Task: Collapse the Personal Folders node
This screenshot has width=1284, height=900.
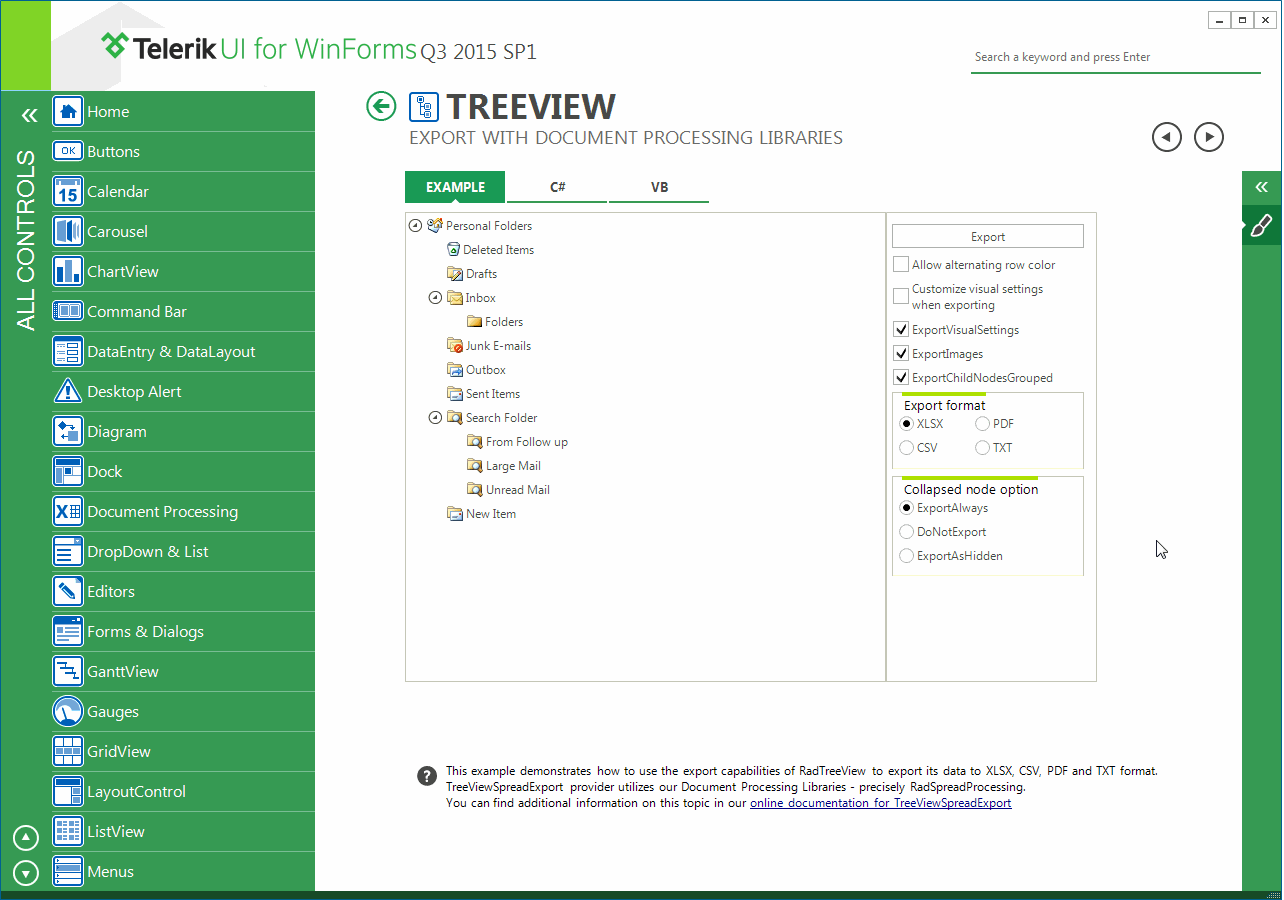Action: (x=416, y=226)
